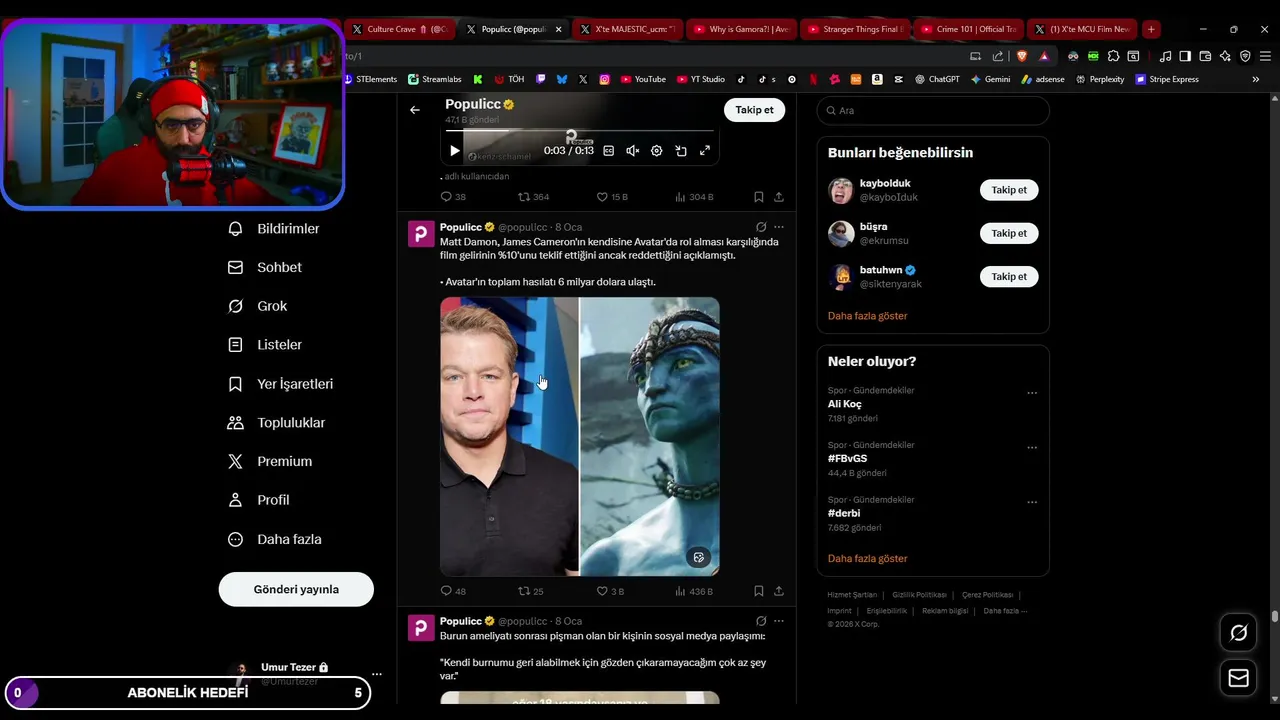Click the Gönderi yayınla button
This screenshot has height=720, width=1280.
296,589
